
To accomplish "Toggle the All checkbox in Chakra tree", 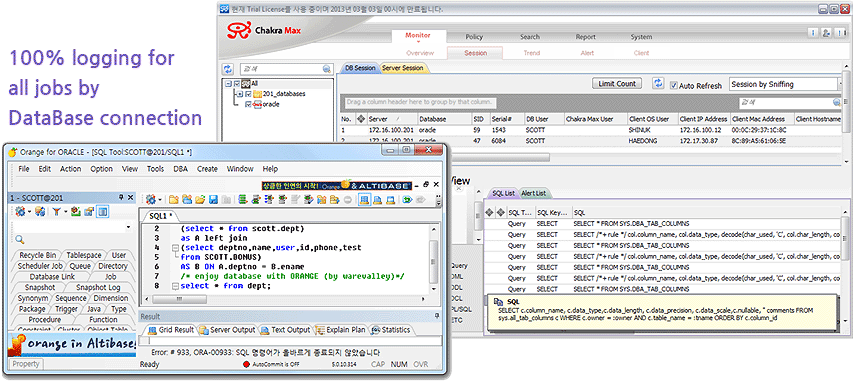I will point(236,84).
